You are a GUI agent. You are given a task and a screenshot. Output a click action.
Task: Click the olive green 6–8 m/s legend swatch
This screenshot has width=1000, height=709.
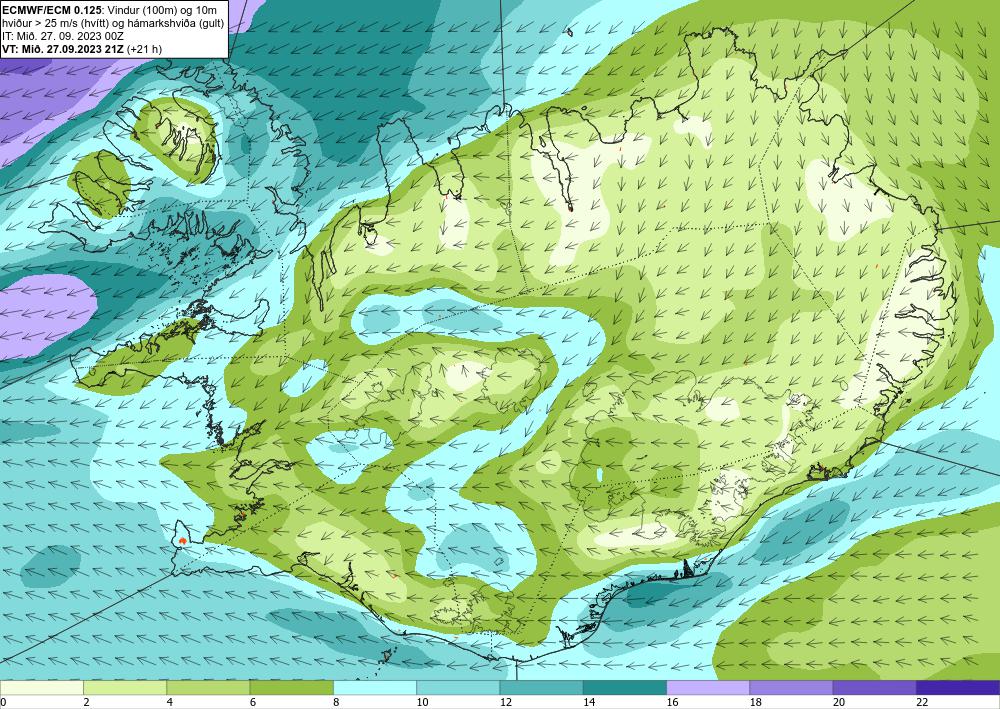pyautogui.click(x=291, y=687)
